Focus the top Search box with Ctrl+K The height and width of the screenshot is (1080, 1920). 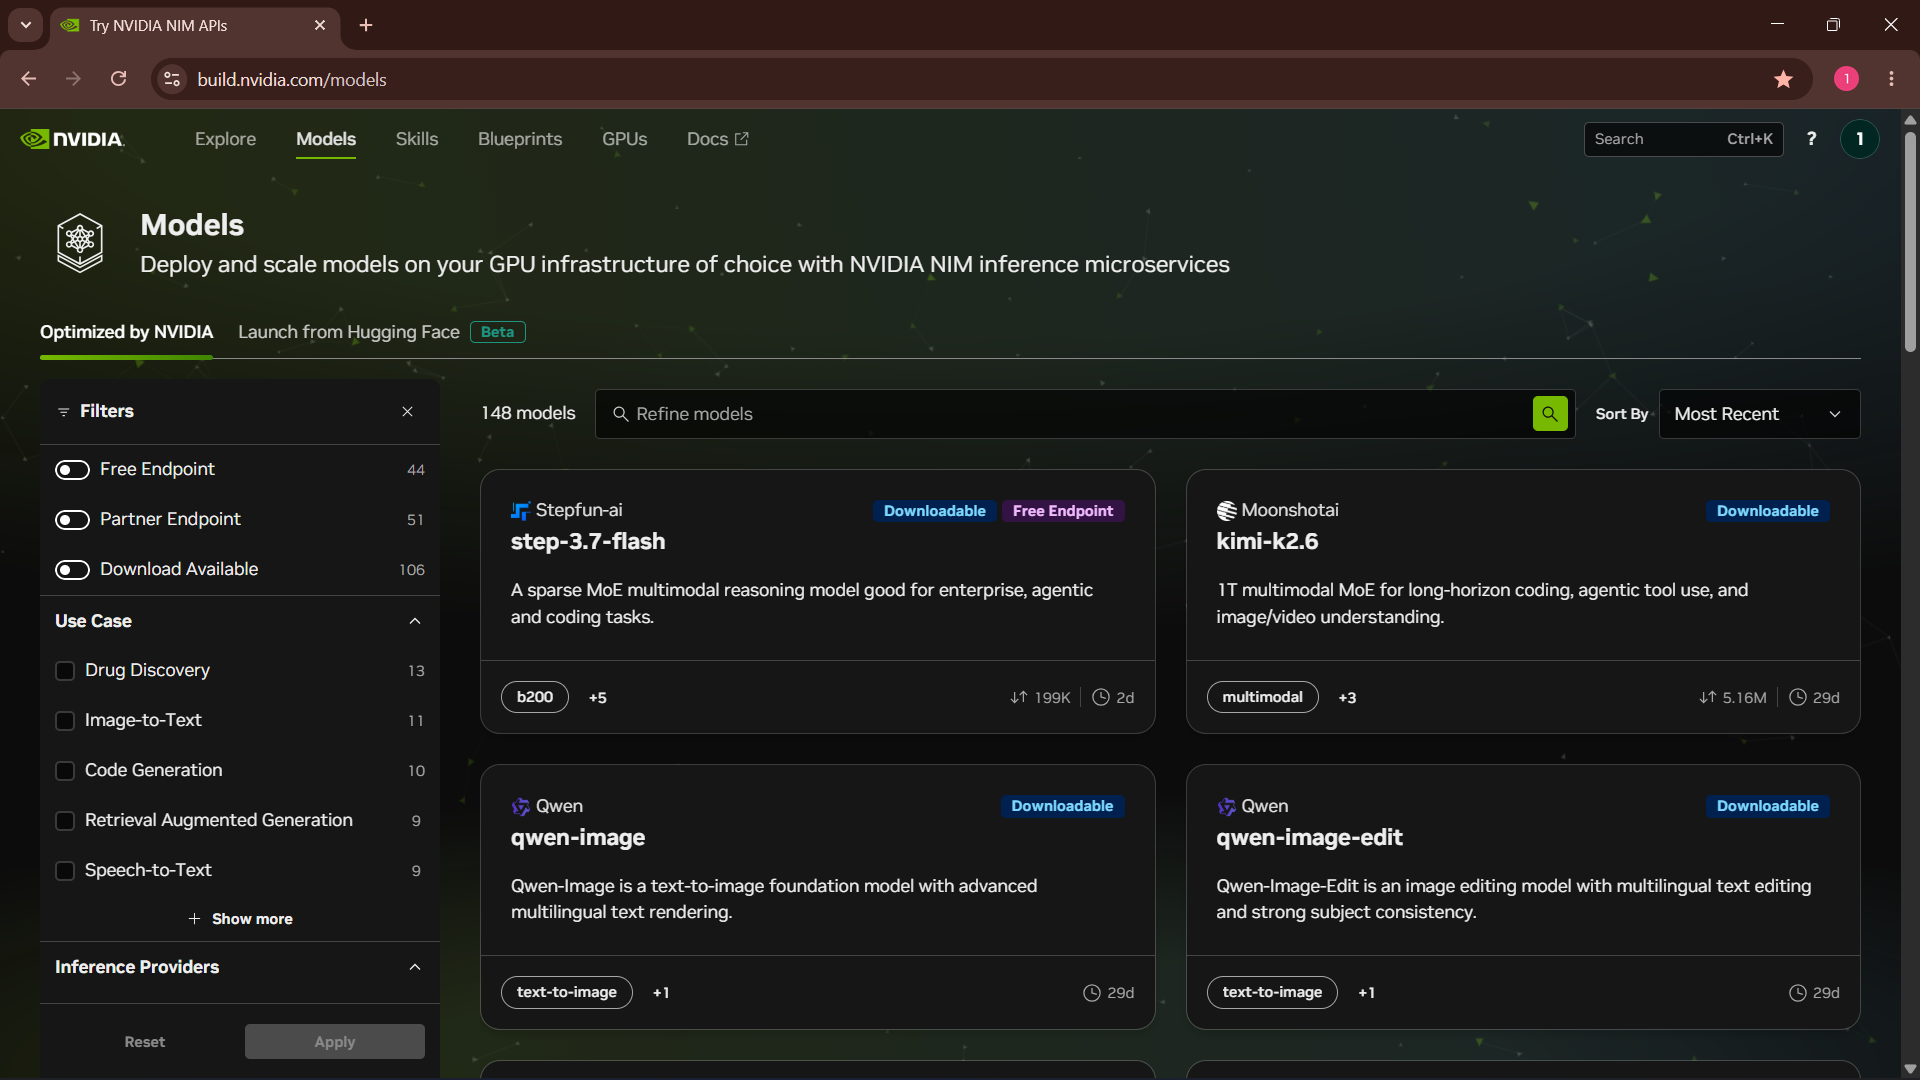(1683, 139)
